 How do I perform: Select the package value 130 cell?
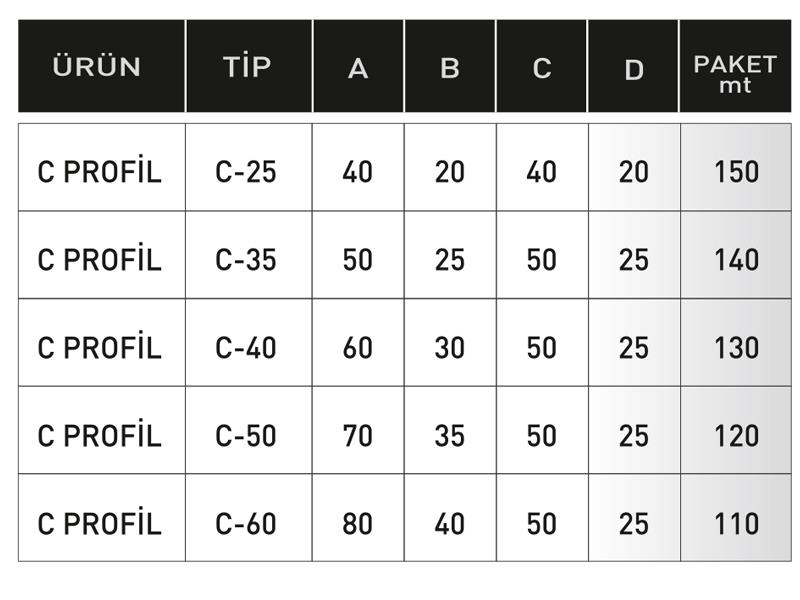[x=736, y=343]
